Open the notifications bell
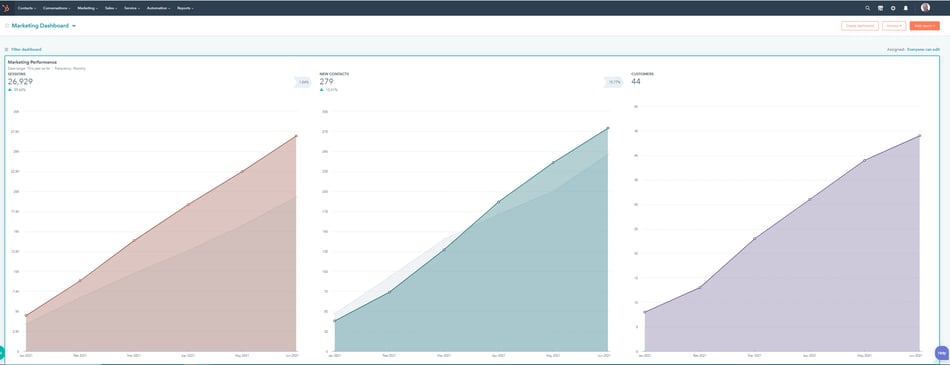Image resolution: width=950 pixels, height=365 pixels. coord(906,8)
